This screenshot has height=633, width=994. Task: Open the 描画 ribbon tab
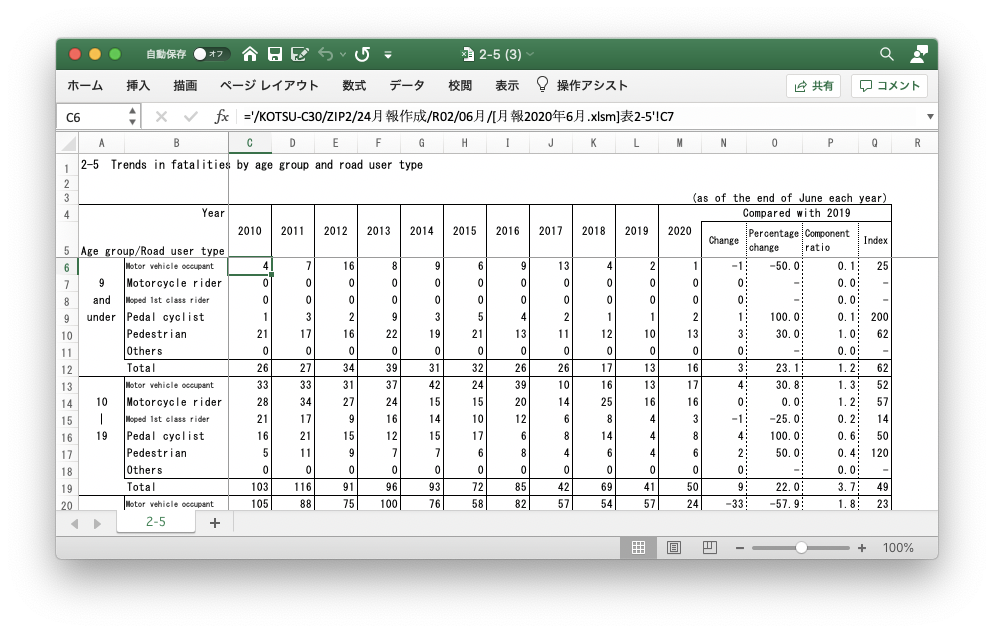click(185, 86)
